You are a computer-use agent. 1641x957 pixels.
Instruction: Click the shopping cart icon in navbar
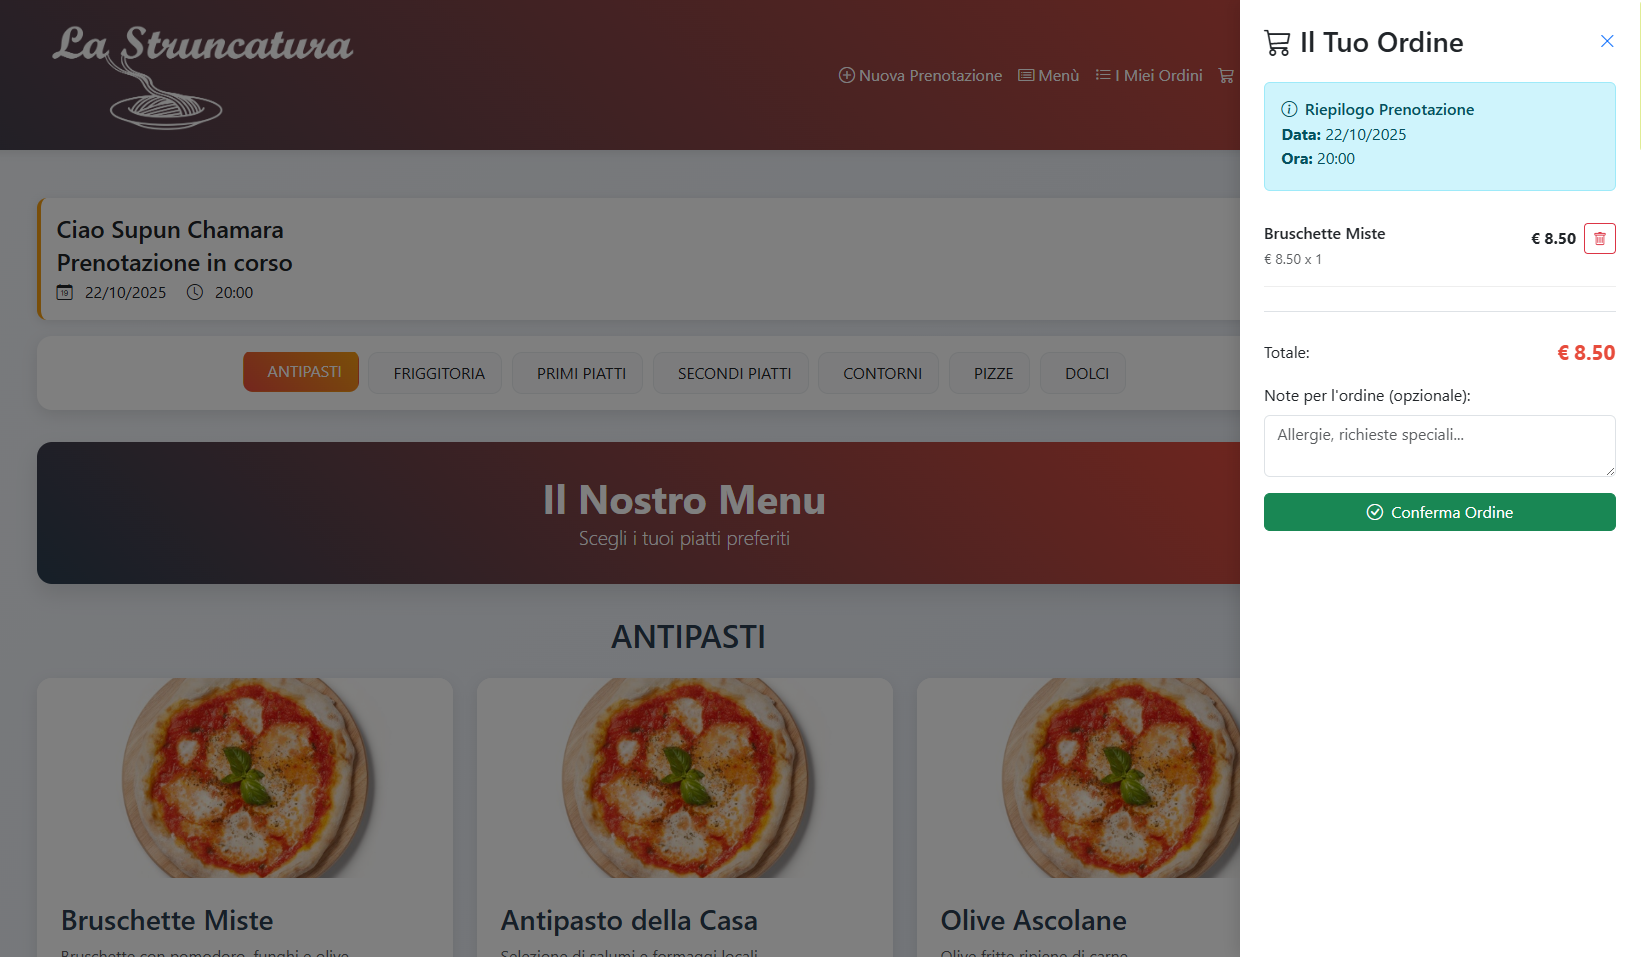(x=1226, y=76)
